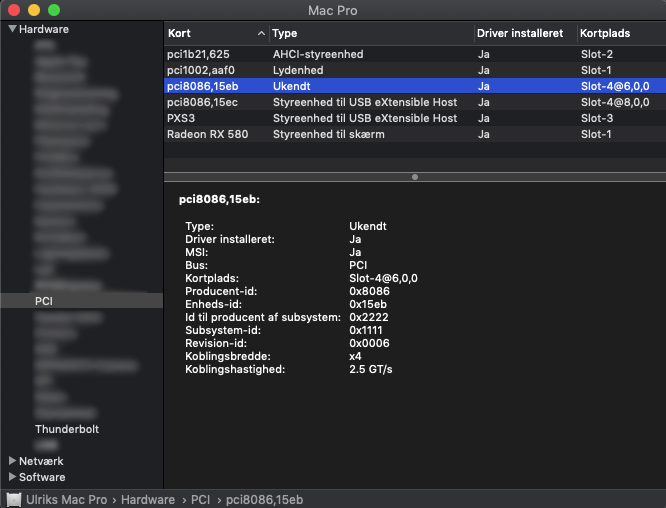Sort by the Kort column header

217,33
